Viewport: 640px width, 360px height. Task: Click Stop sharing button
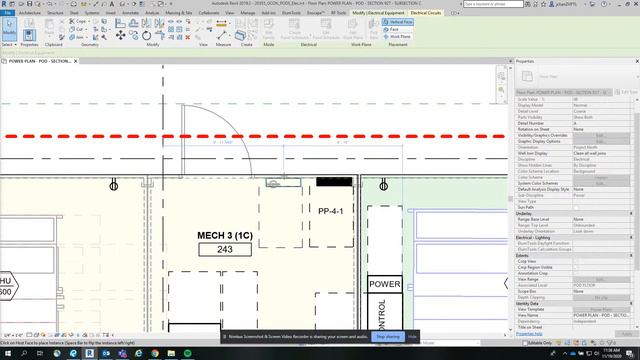click(x=388, y=337)
